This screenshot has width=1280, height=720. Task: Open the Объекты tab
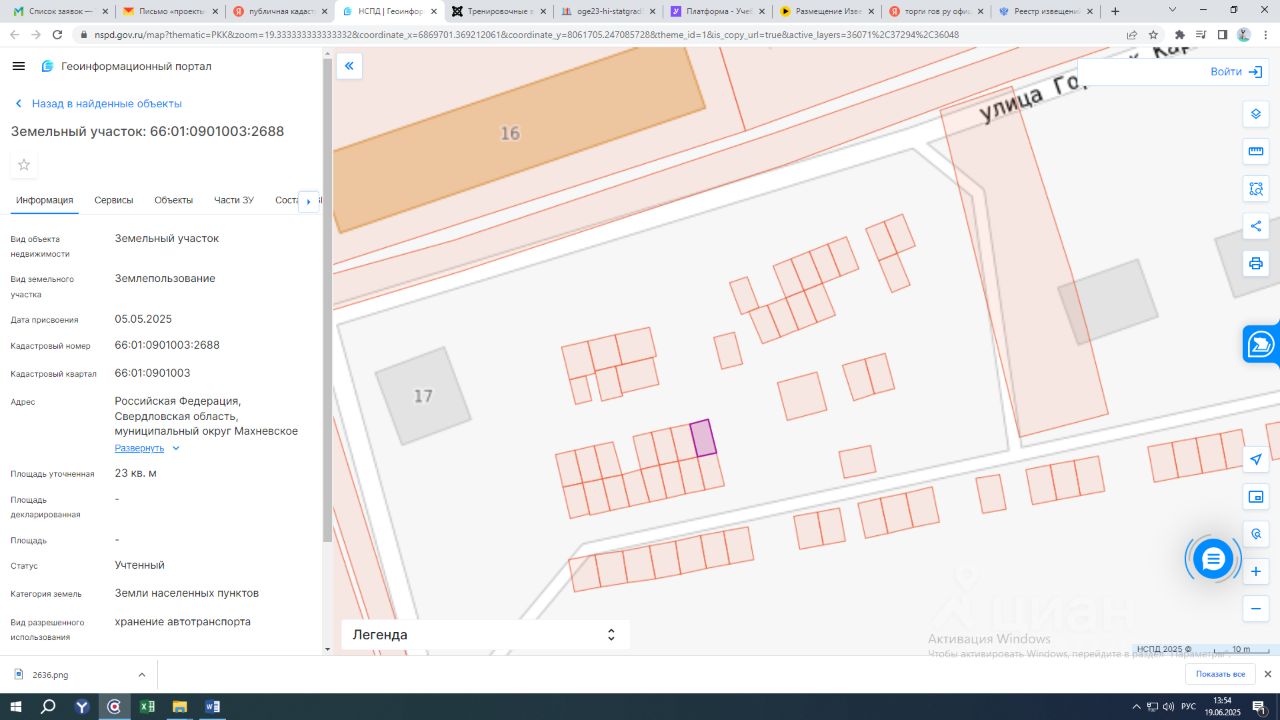click(174, 200)
